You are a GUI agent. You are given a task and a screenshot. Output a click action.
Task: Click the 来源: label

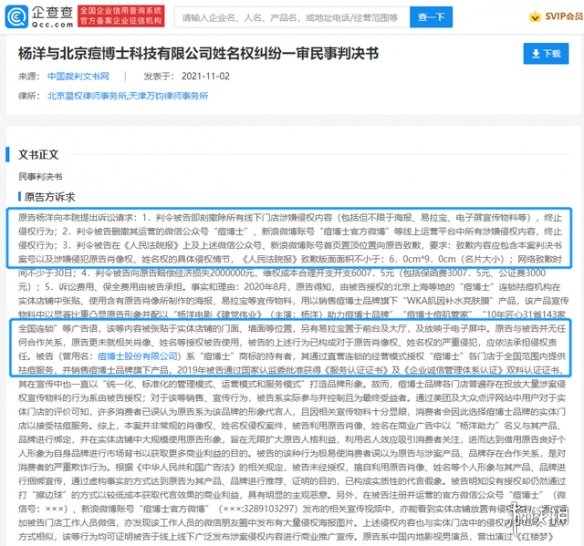click(x=29, y=76)
